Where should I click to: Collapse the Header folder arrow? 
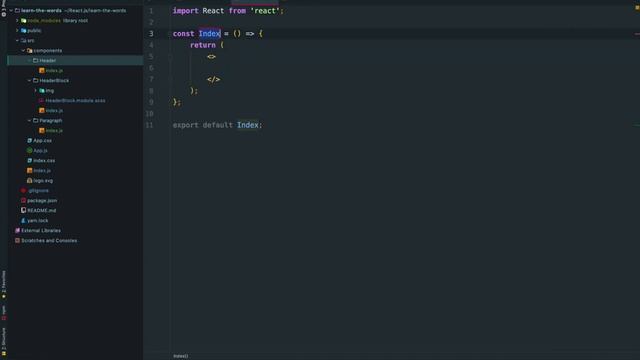(x=29, y=60)
